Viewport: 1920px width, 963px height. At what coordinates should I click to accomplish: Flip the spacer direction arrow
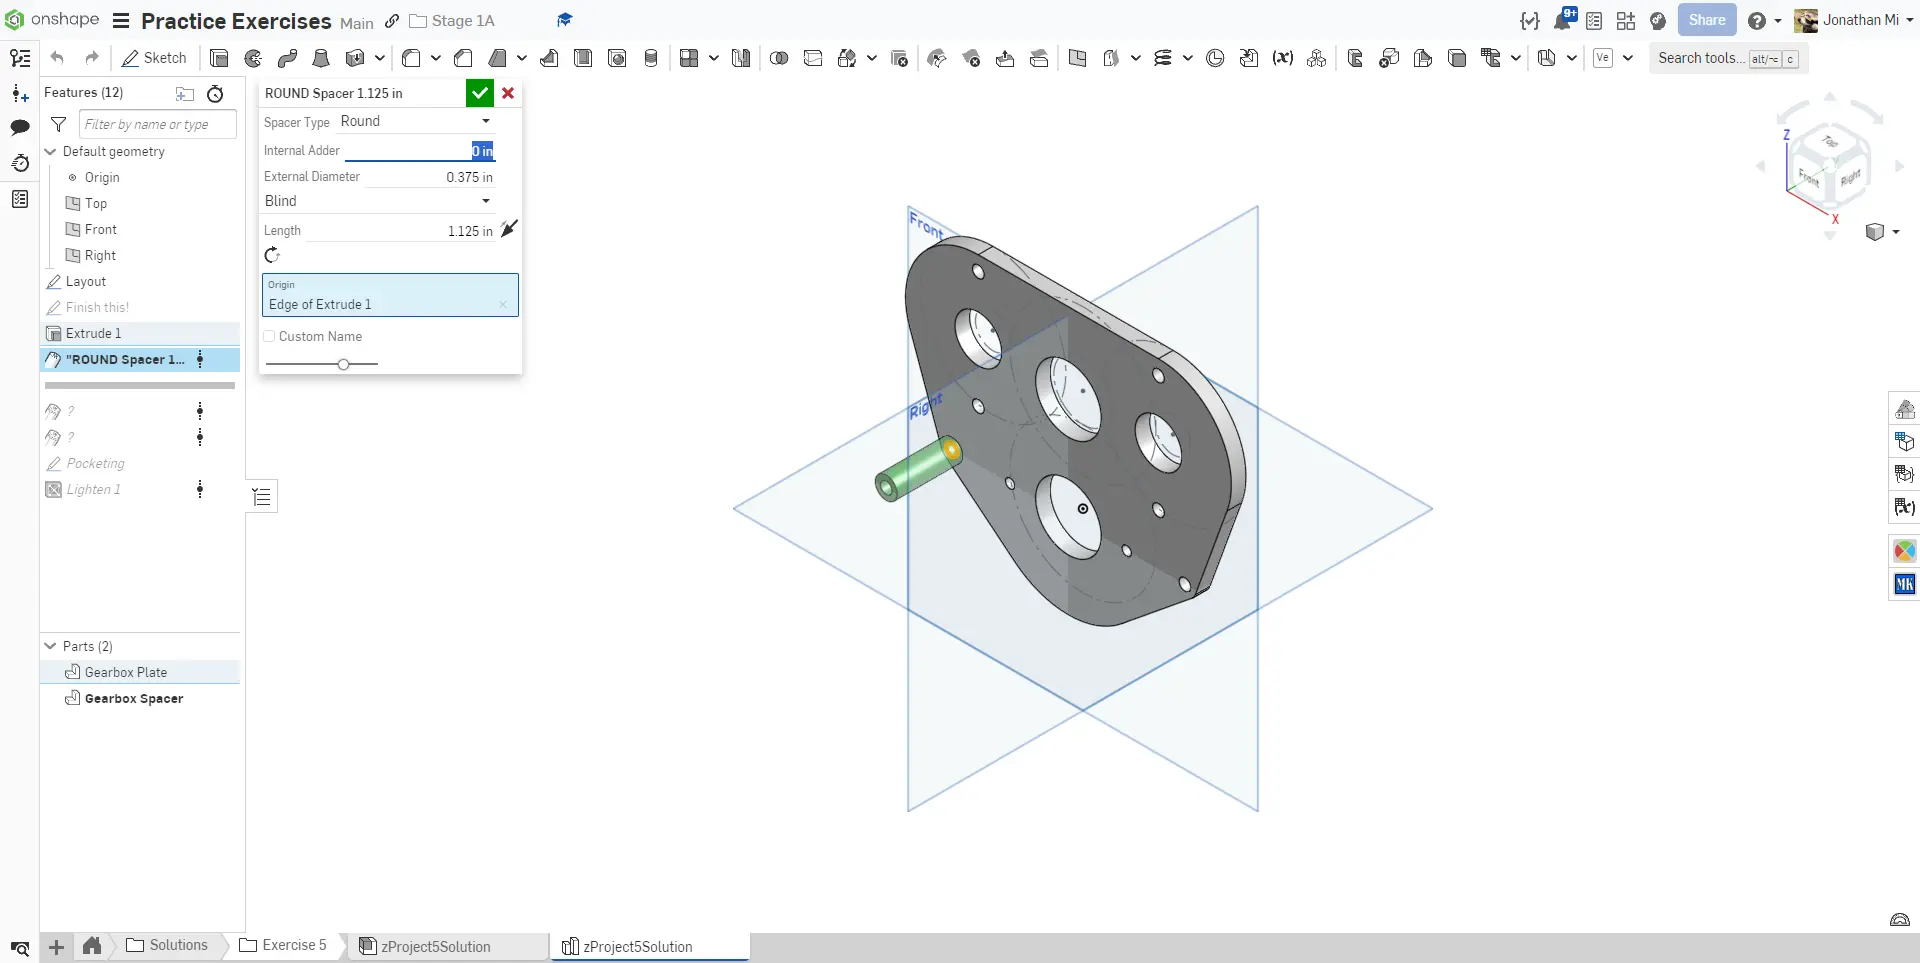pyautogui.click(x=509, y=229)
